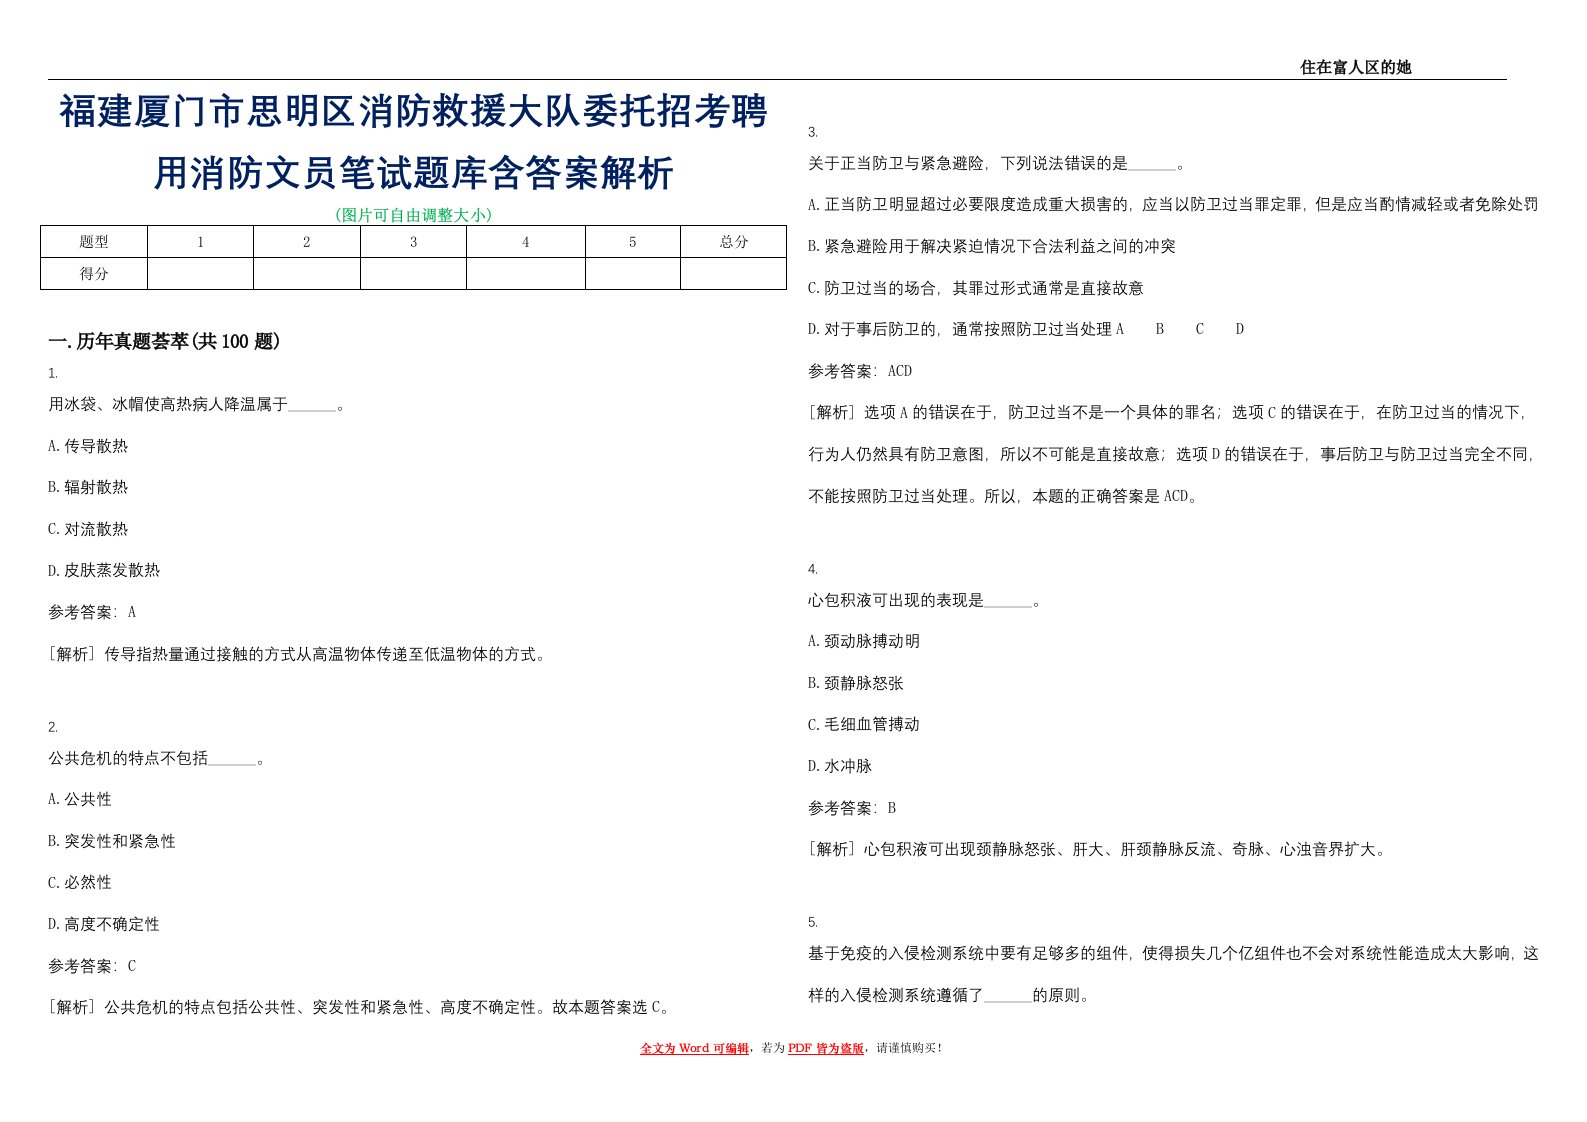Click table column header '4'
The image size is (1587, 1122).
pyautogui.click(x=526, y=242)
